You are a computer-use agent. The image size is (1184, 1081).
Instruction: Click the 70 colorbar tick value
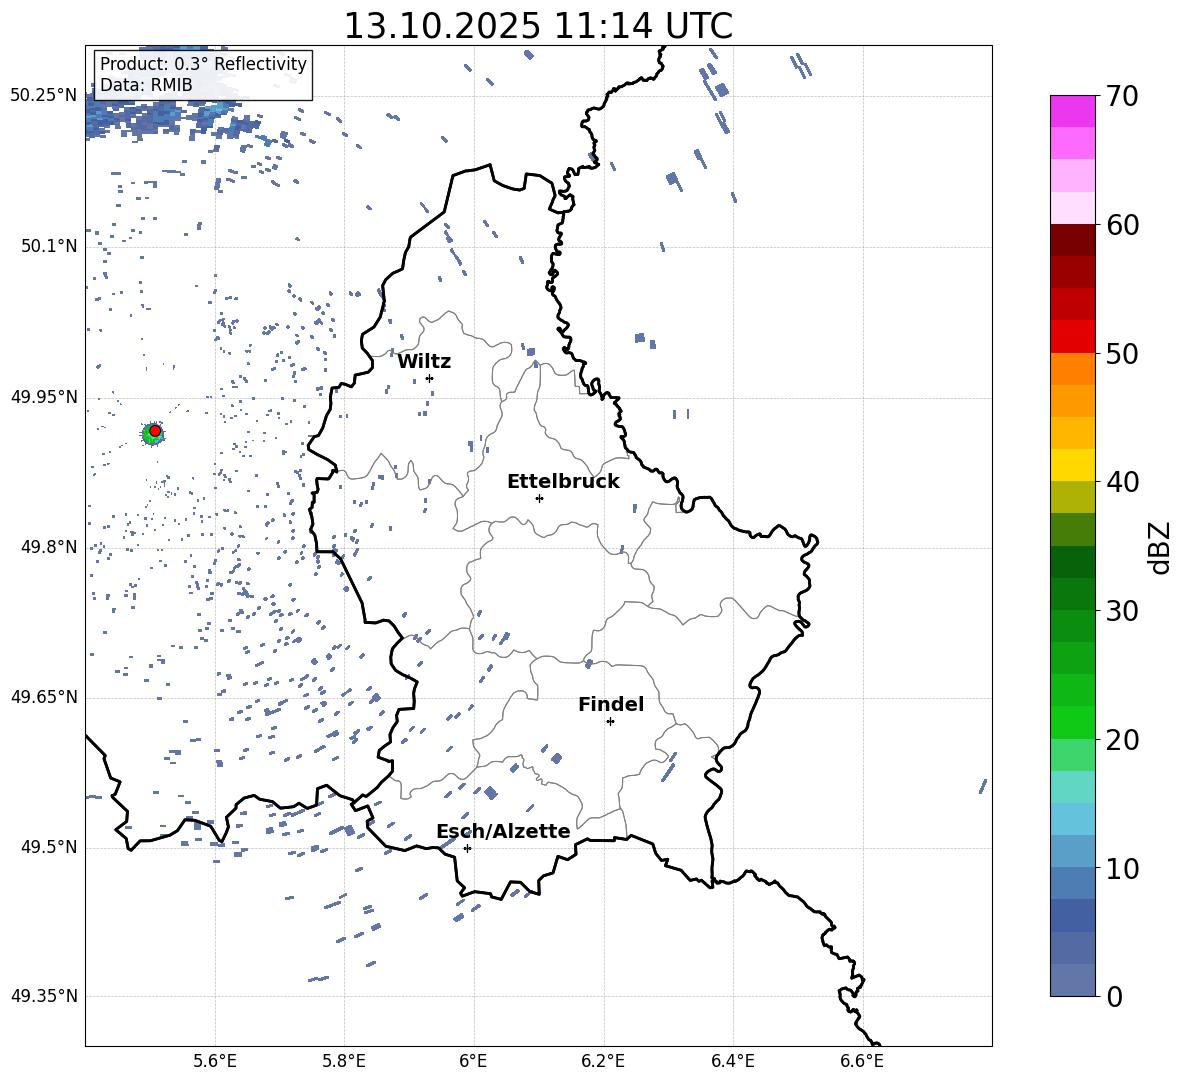point(1122,97)
